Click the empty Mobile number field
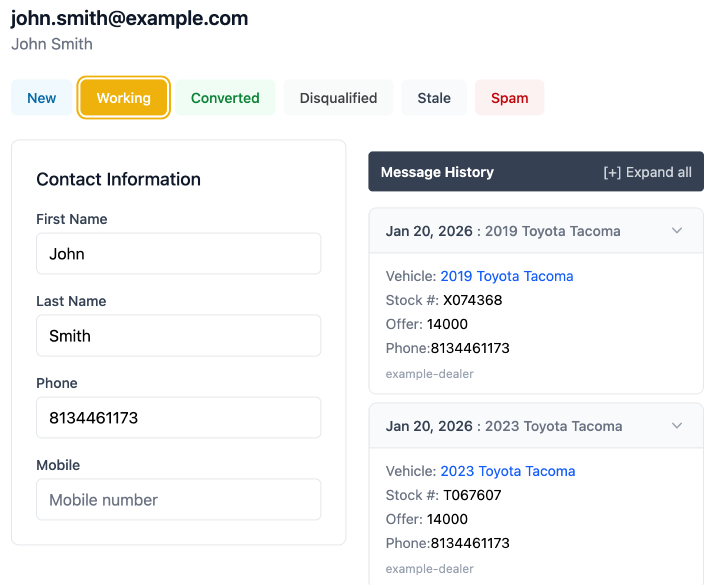The image size is (716, 585). tap(178, 500)
